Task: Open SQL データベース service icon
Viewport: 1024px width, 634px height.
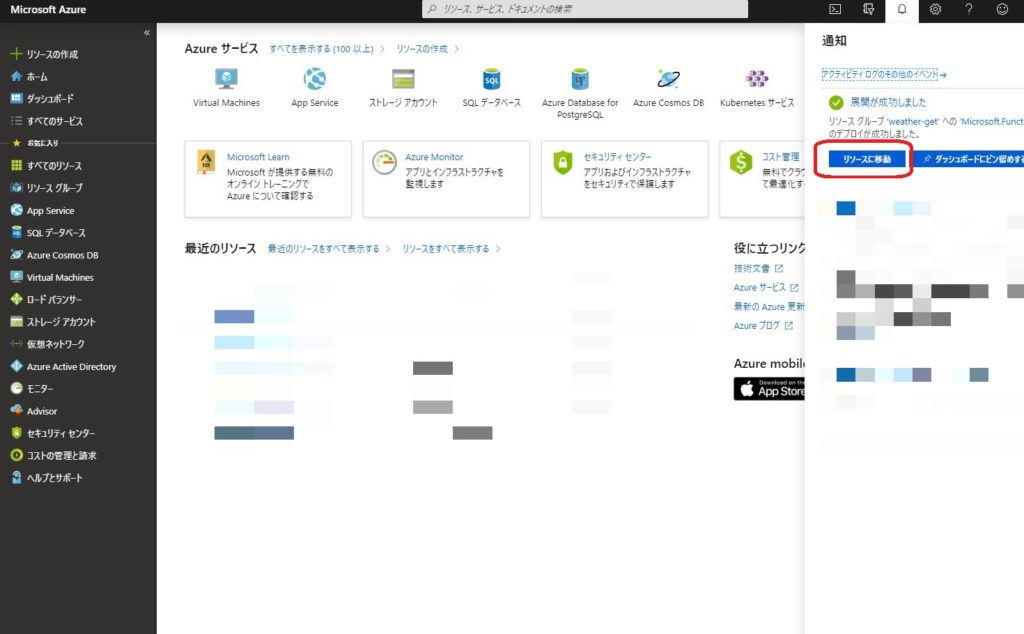Action: 492,79
